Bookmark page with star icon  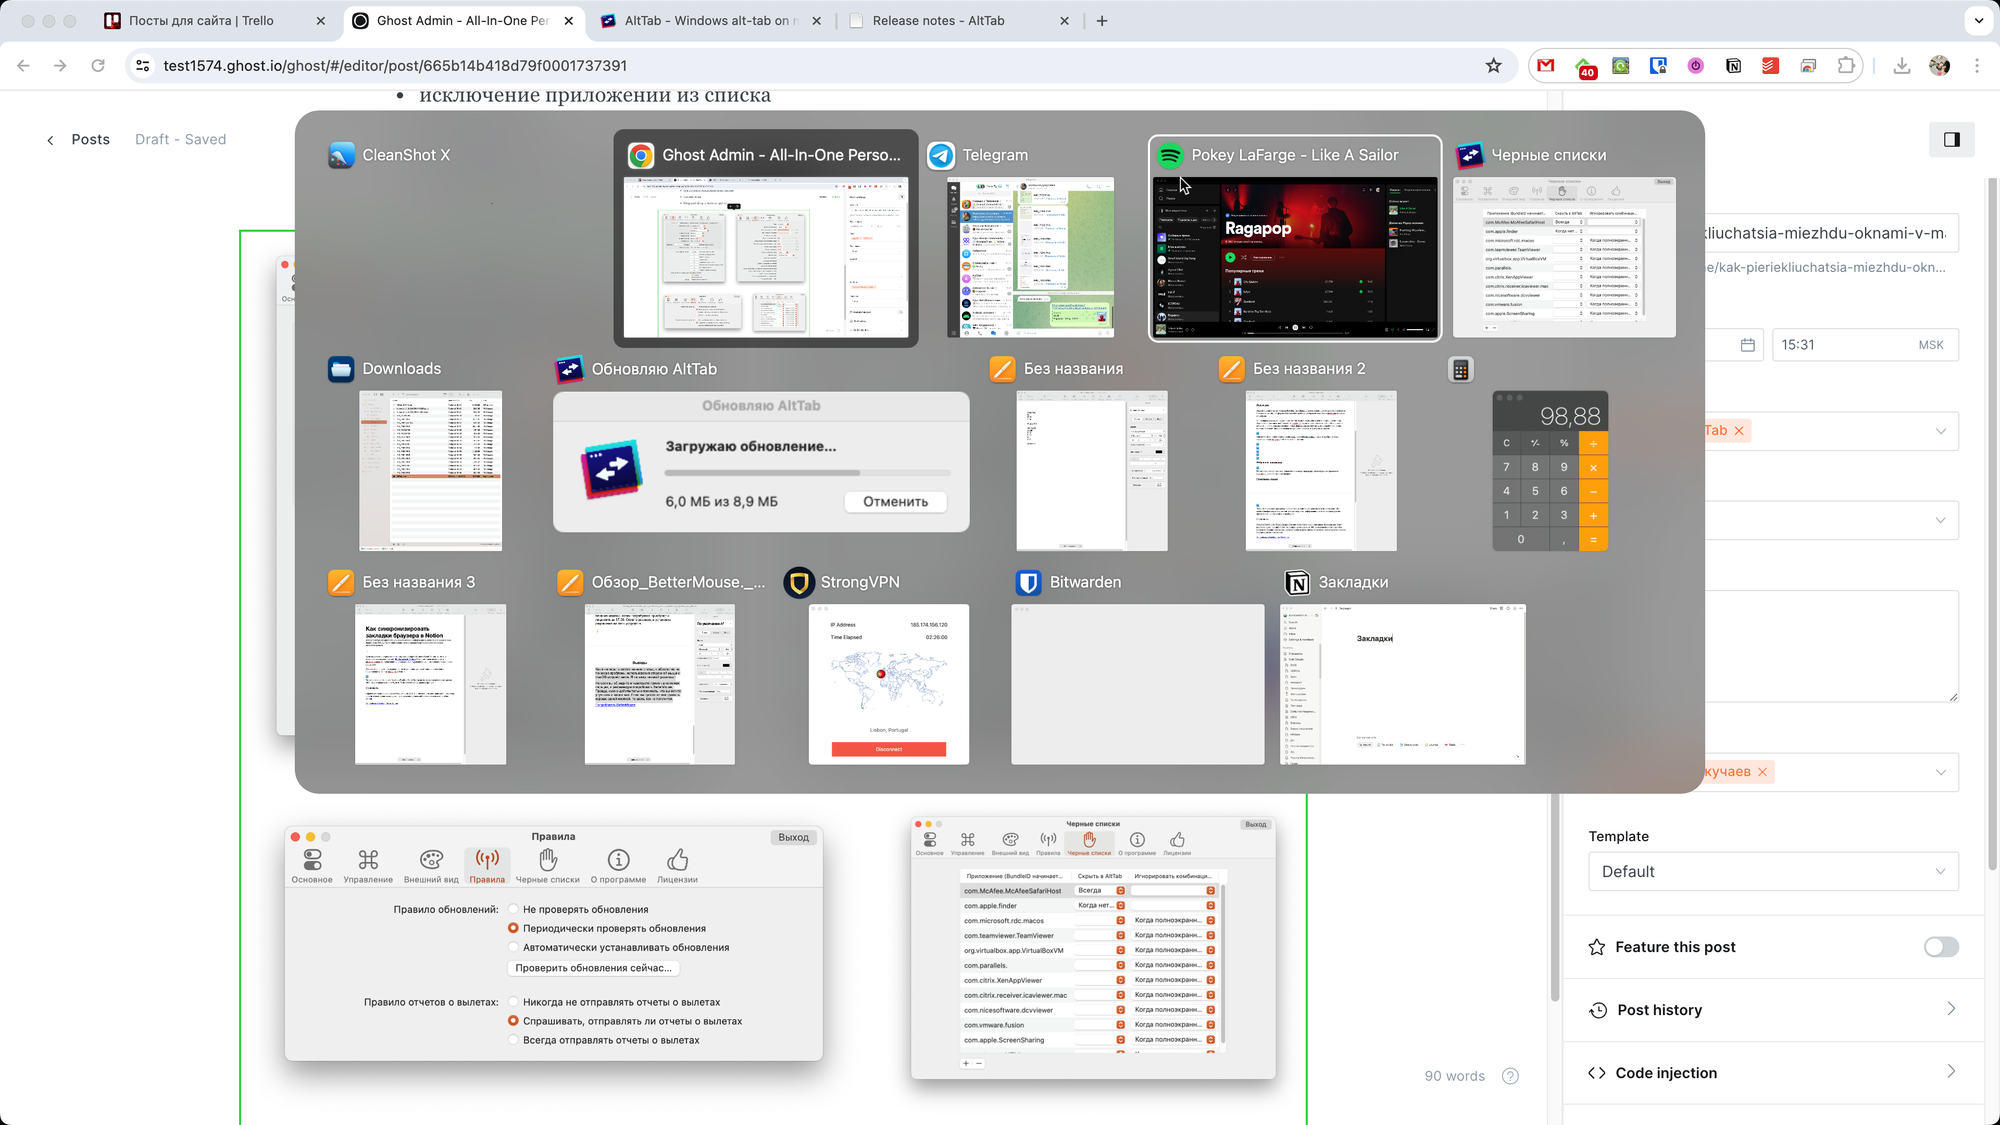pos(1493,65)
